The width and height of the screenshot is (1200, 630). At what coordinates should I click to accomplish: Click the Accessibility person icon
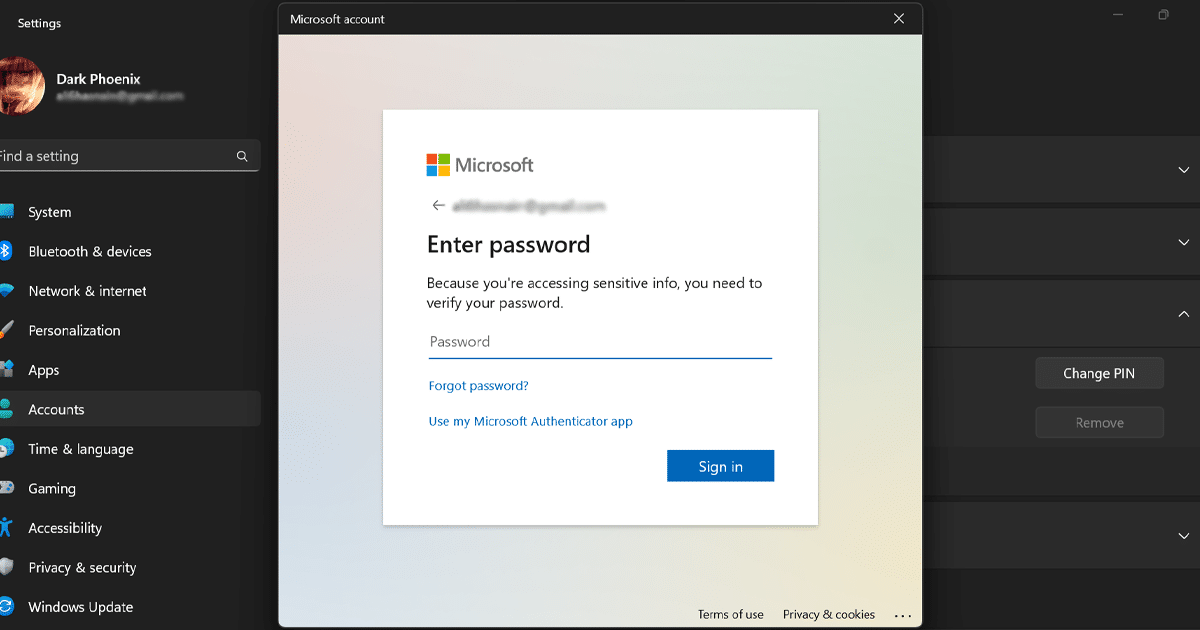(6, 528)
